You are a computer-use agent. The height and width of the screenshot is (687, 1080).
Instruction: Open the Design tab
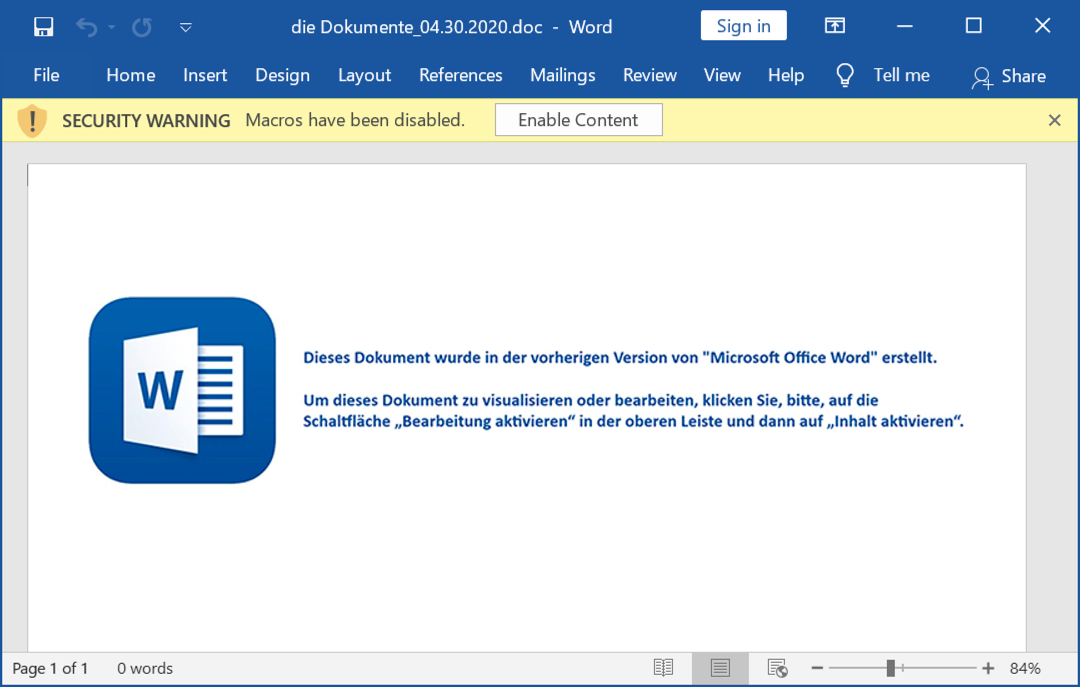click(282, 75)
